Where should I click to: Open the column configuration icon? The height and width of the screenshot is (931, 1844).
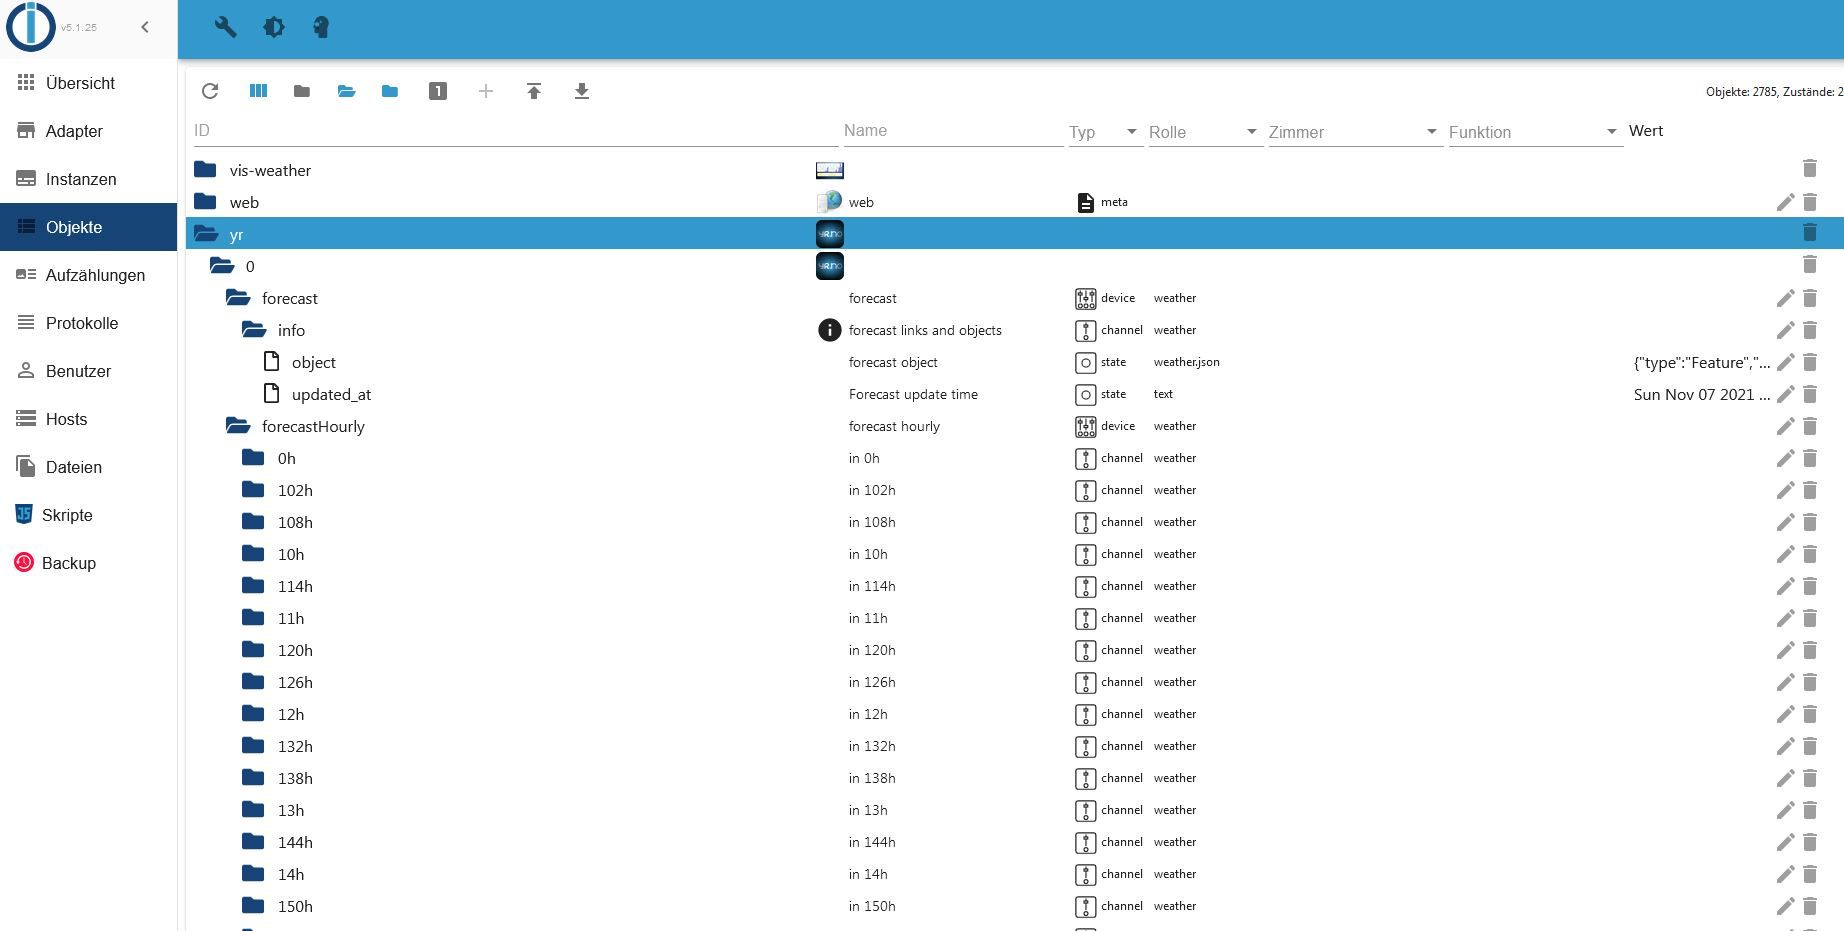(x=258, y=91)
